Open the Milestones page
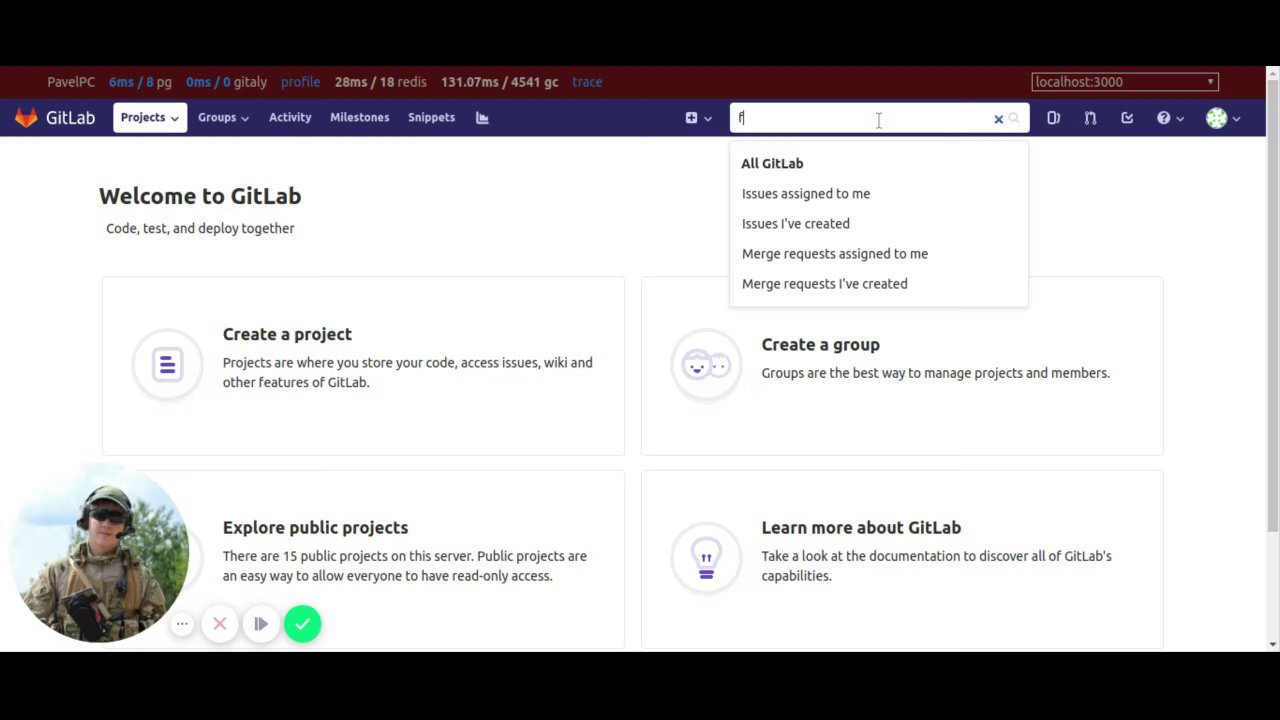Image resolution: width=1280 pixels, height=720 pixels. coord(360,118)
